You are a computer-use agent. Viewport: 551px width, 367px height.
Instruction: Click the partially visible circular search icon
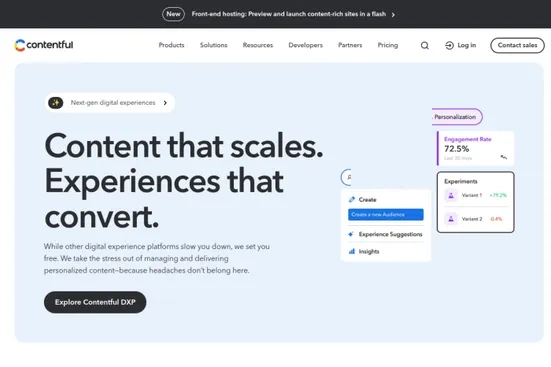pyautogui.click(x=346, y=177)
